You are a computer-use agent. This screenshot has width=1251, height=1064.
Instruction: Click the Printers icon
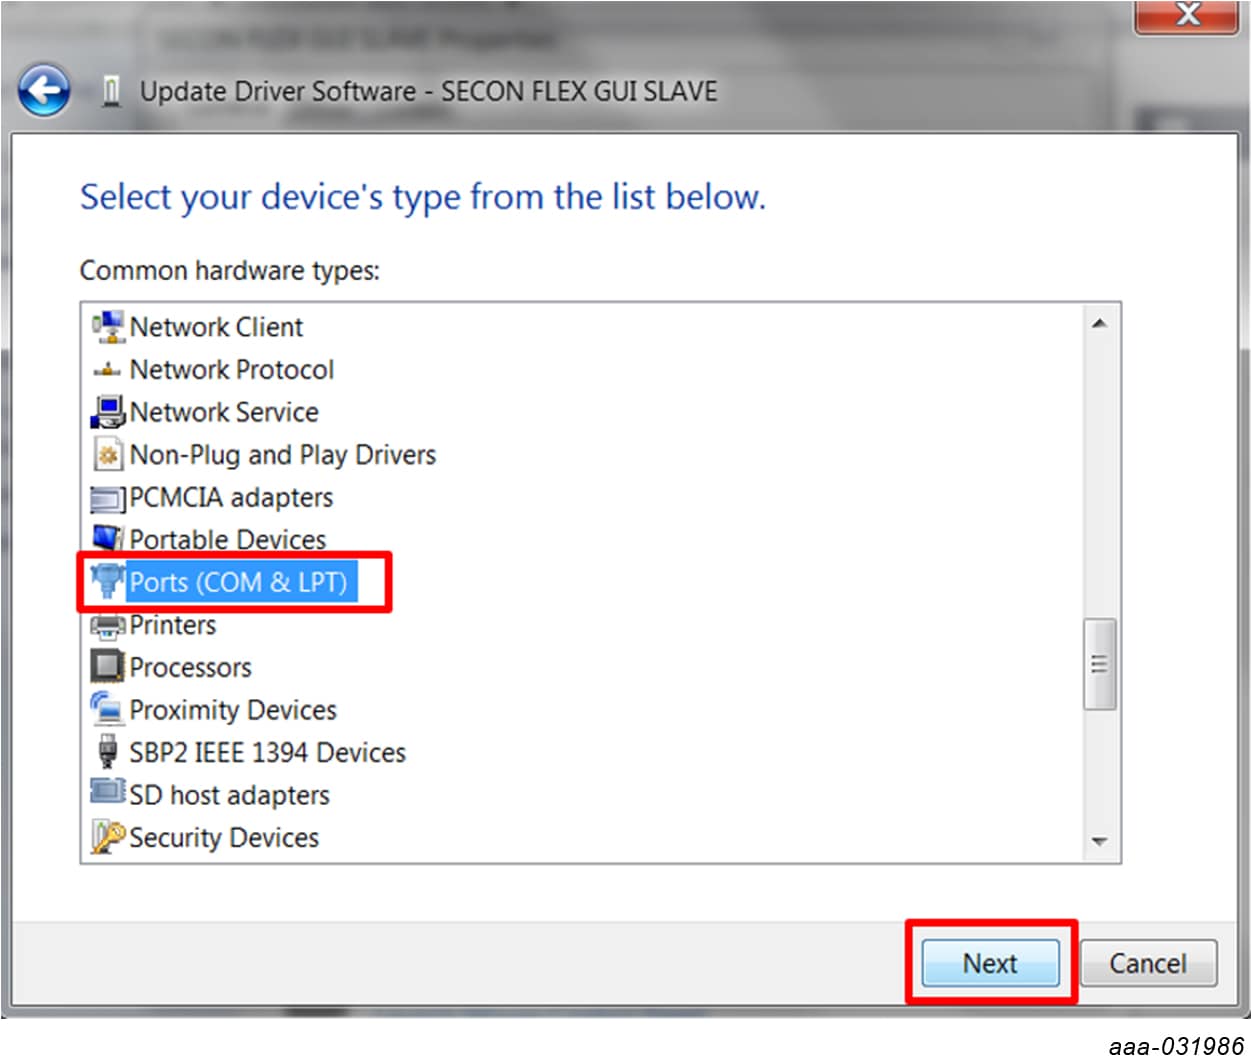107,625
